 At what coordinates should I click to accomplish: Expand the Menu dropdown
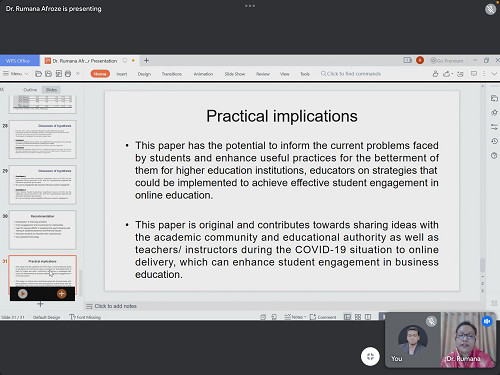click(x=16, y=74)
